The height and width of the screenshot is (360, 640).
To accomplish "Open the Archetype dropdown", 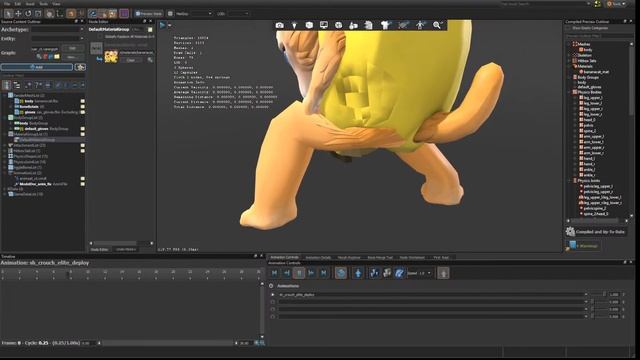I will point(58,30).
